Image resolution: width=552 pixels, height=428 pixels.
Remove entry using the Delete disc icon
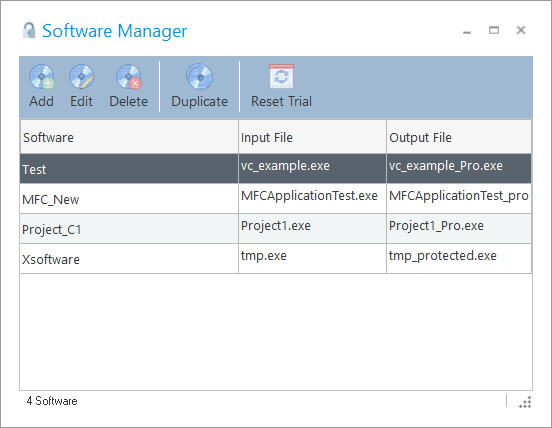pos(129,76)
